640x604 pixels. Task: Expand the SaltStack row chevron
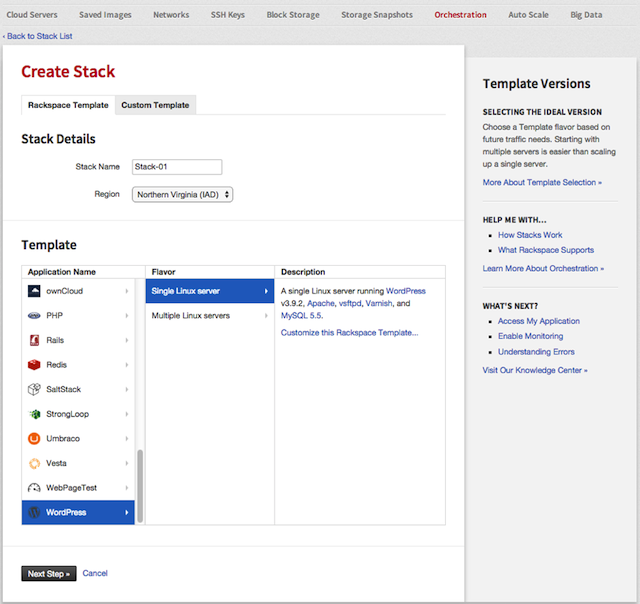click(127, 389)
